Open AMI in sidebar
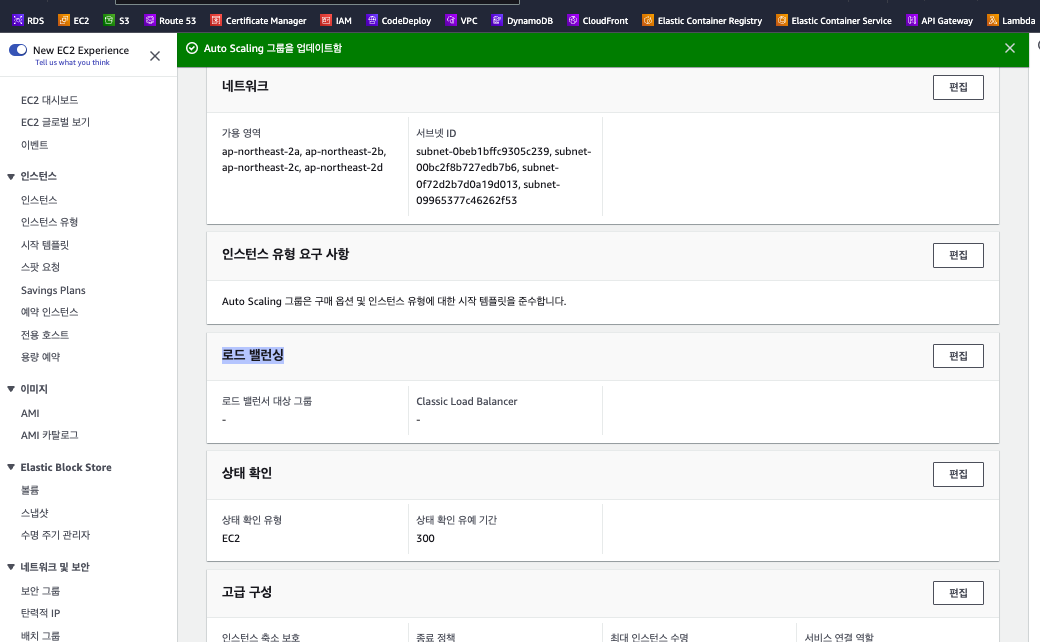This screenshot has height=642, width=1040. point(30,413)
